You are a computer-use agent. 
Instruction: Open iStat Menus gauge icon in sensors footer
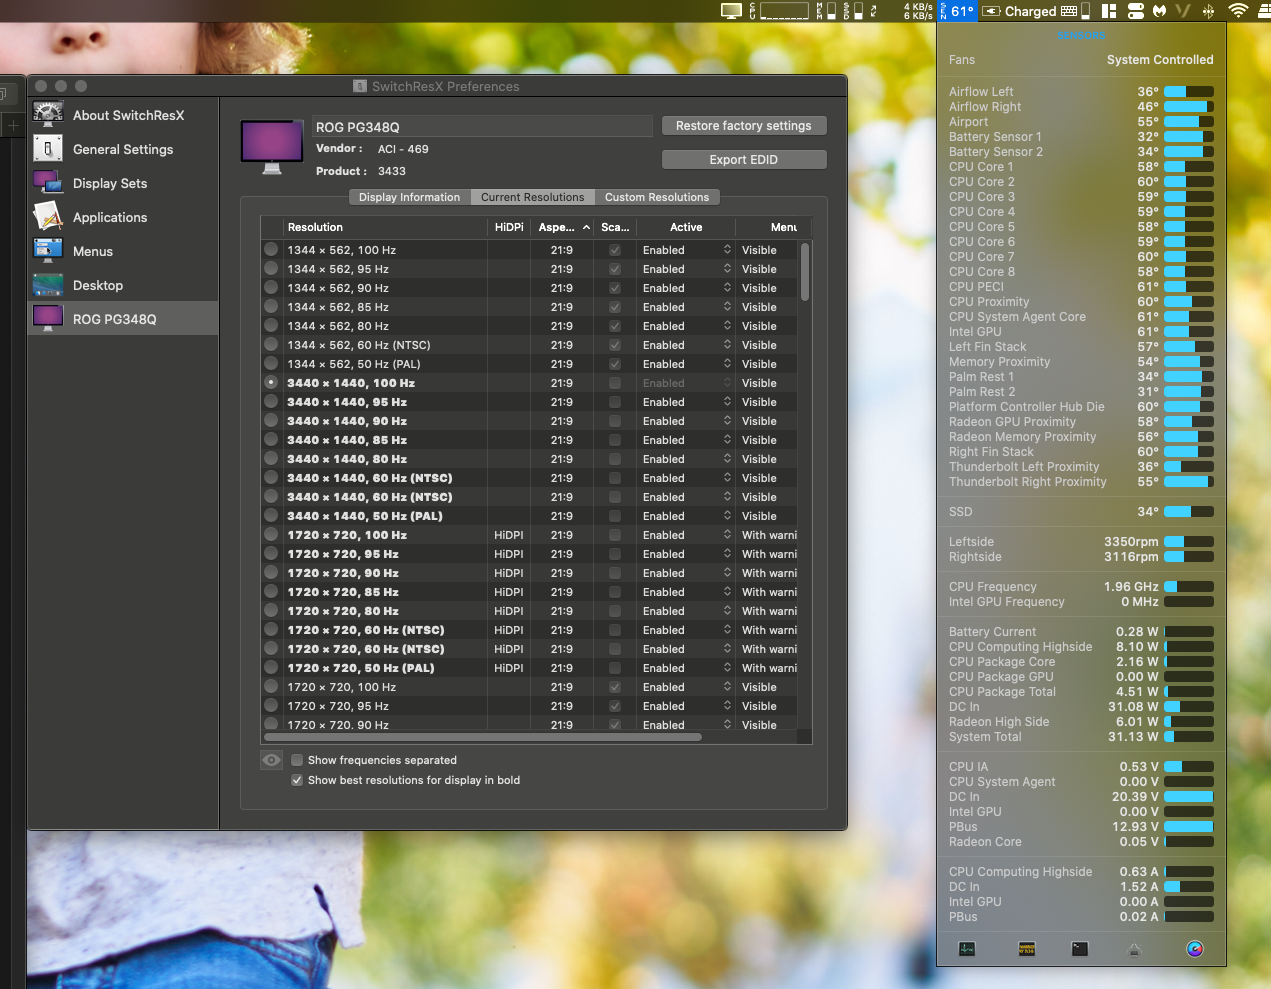1195,949
